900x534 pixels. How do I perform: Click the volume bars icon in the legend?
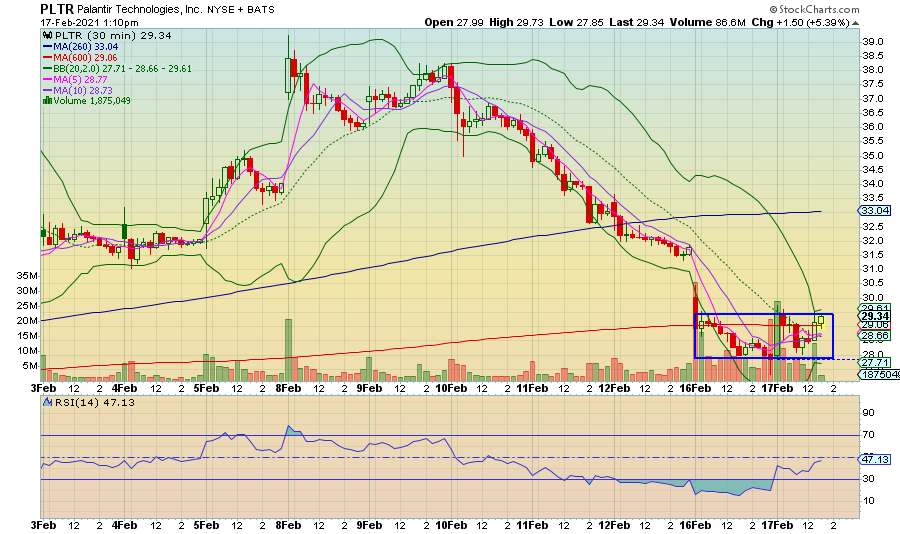coord(48,100)
